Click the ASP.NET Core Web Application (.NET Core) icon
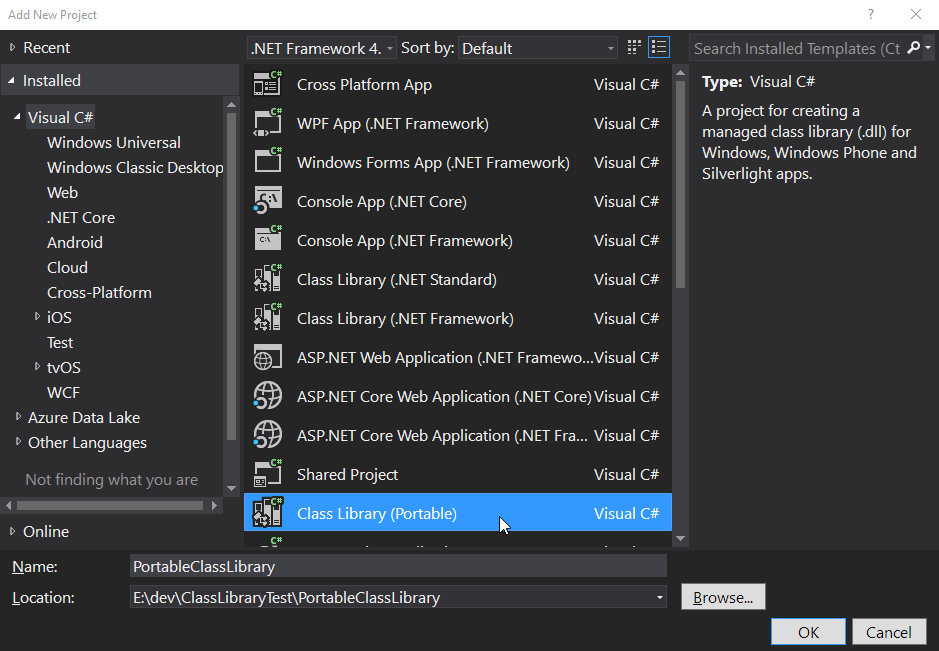Viewport: 939px width, 651px height. pos(268,396)
